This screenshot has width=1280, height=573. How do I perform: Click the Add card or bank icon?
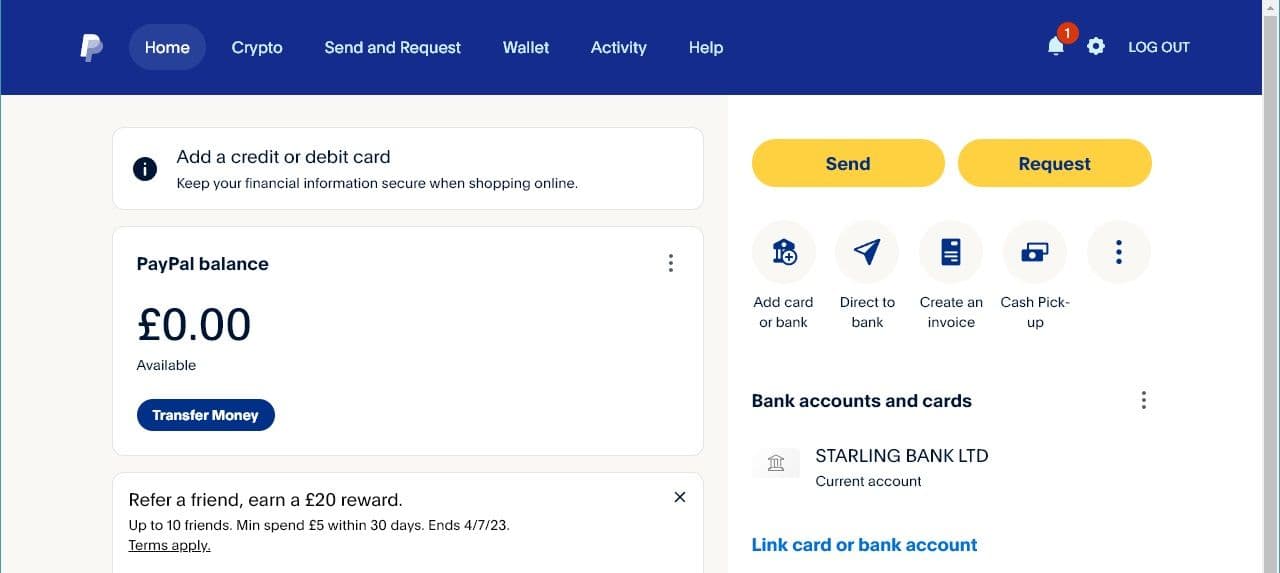coord(784,253)
